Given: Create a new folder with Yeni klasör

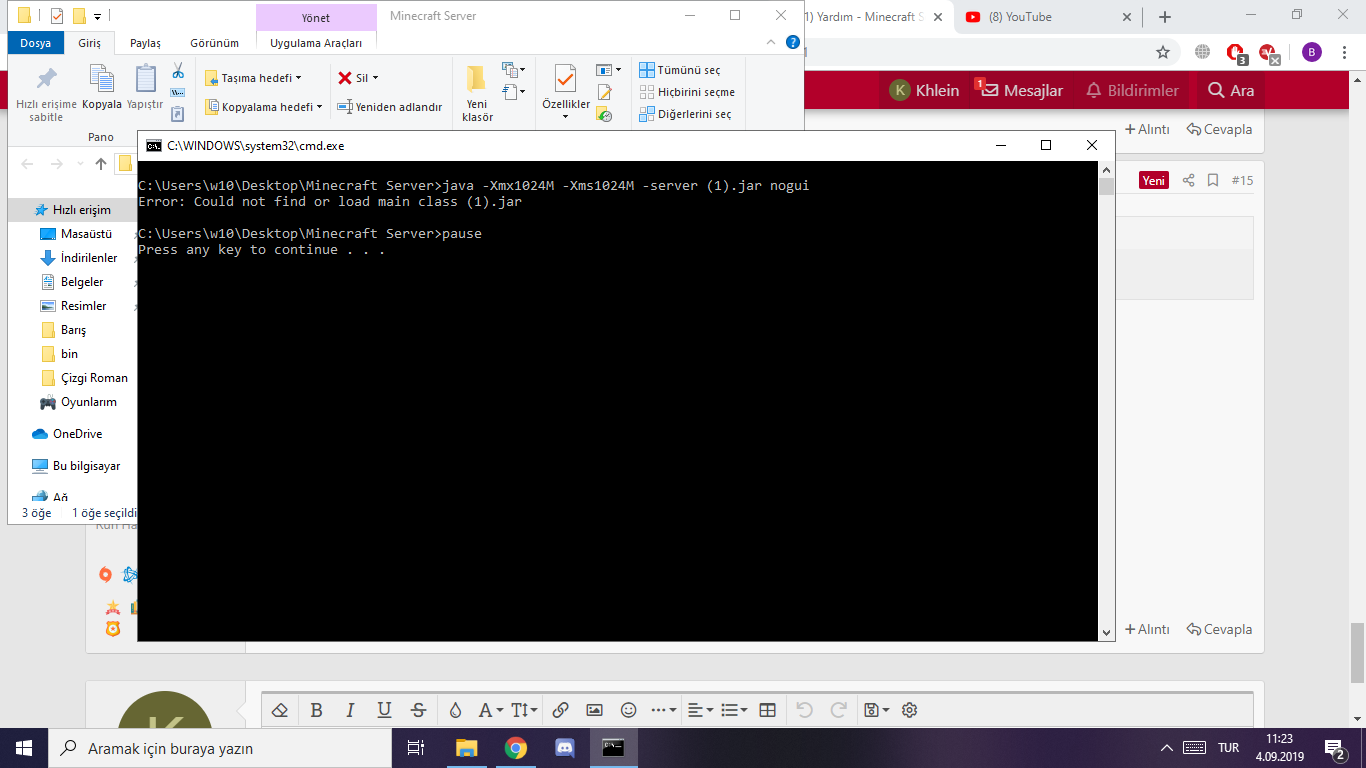Looking at the screenshot, I should (x=477, y=93).
